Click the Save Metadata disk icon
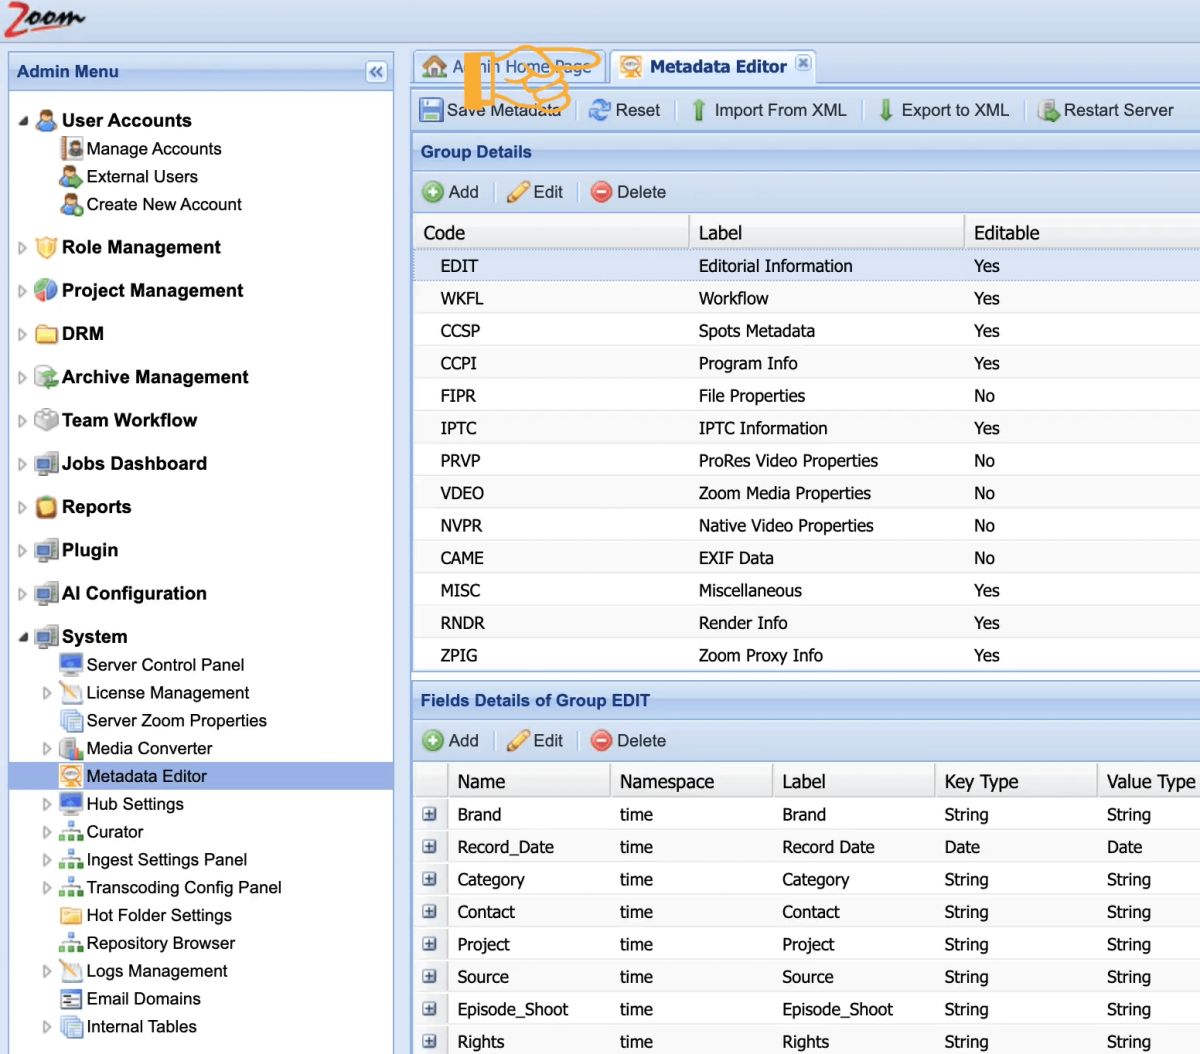Image resolution: width=1200 pixels, height=1054 pixels. pyautogui.click(x=431, y=110)
